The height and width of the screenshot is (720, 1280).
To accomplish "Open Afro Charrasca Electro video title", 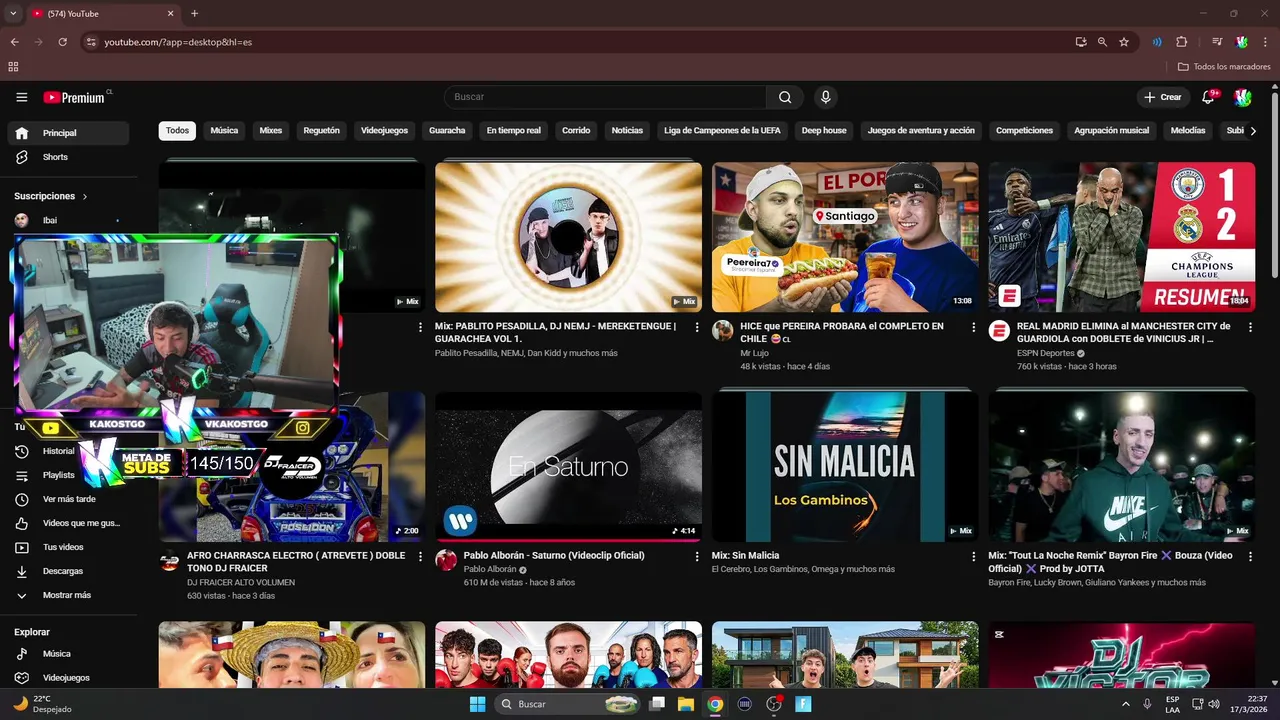I will coord(296,562).
